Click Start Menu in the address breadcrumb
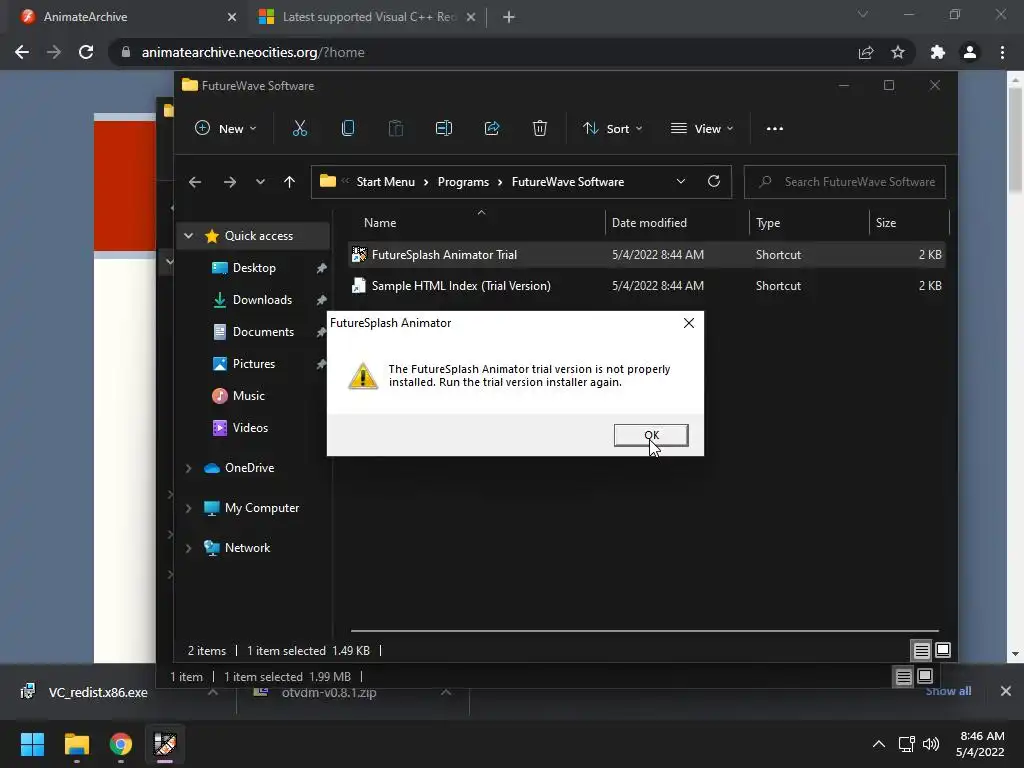The image size is (1024, 768). 385,182
